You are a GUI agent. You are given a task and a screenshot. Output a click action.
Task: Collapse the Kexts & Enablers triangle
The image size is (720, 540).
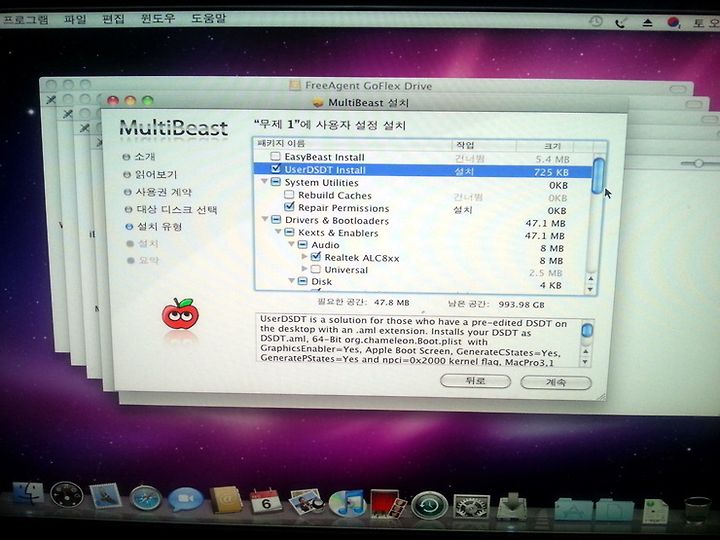[278, 232]
